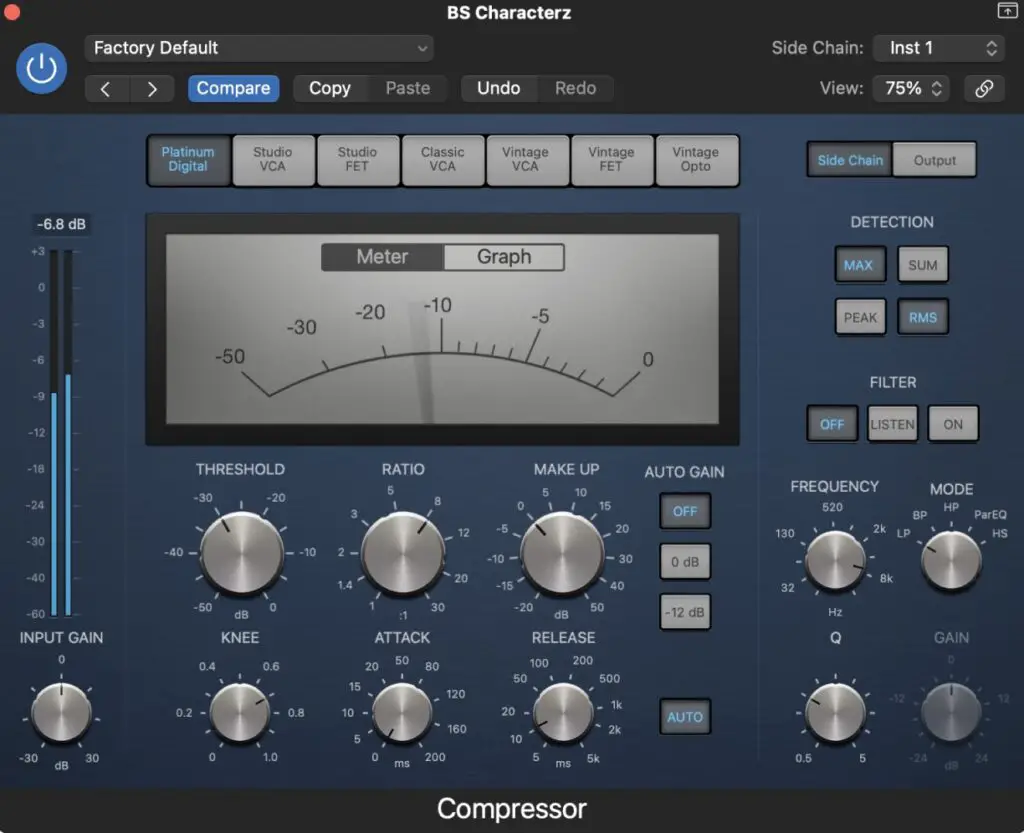Open the Factory Default preset menu
Screen dimensions: 1024x833
[x=258, y=47]
